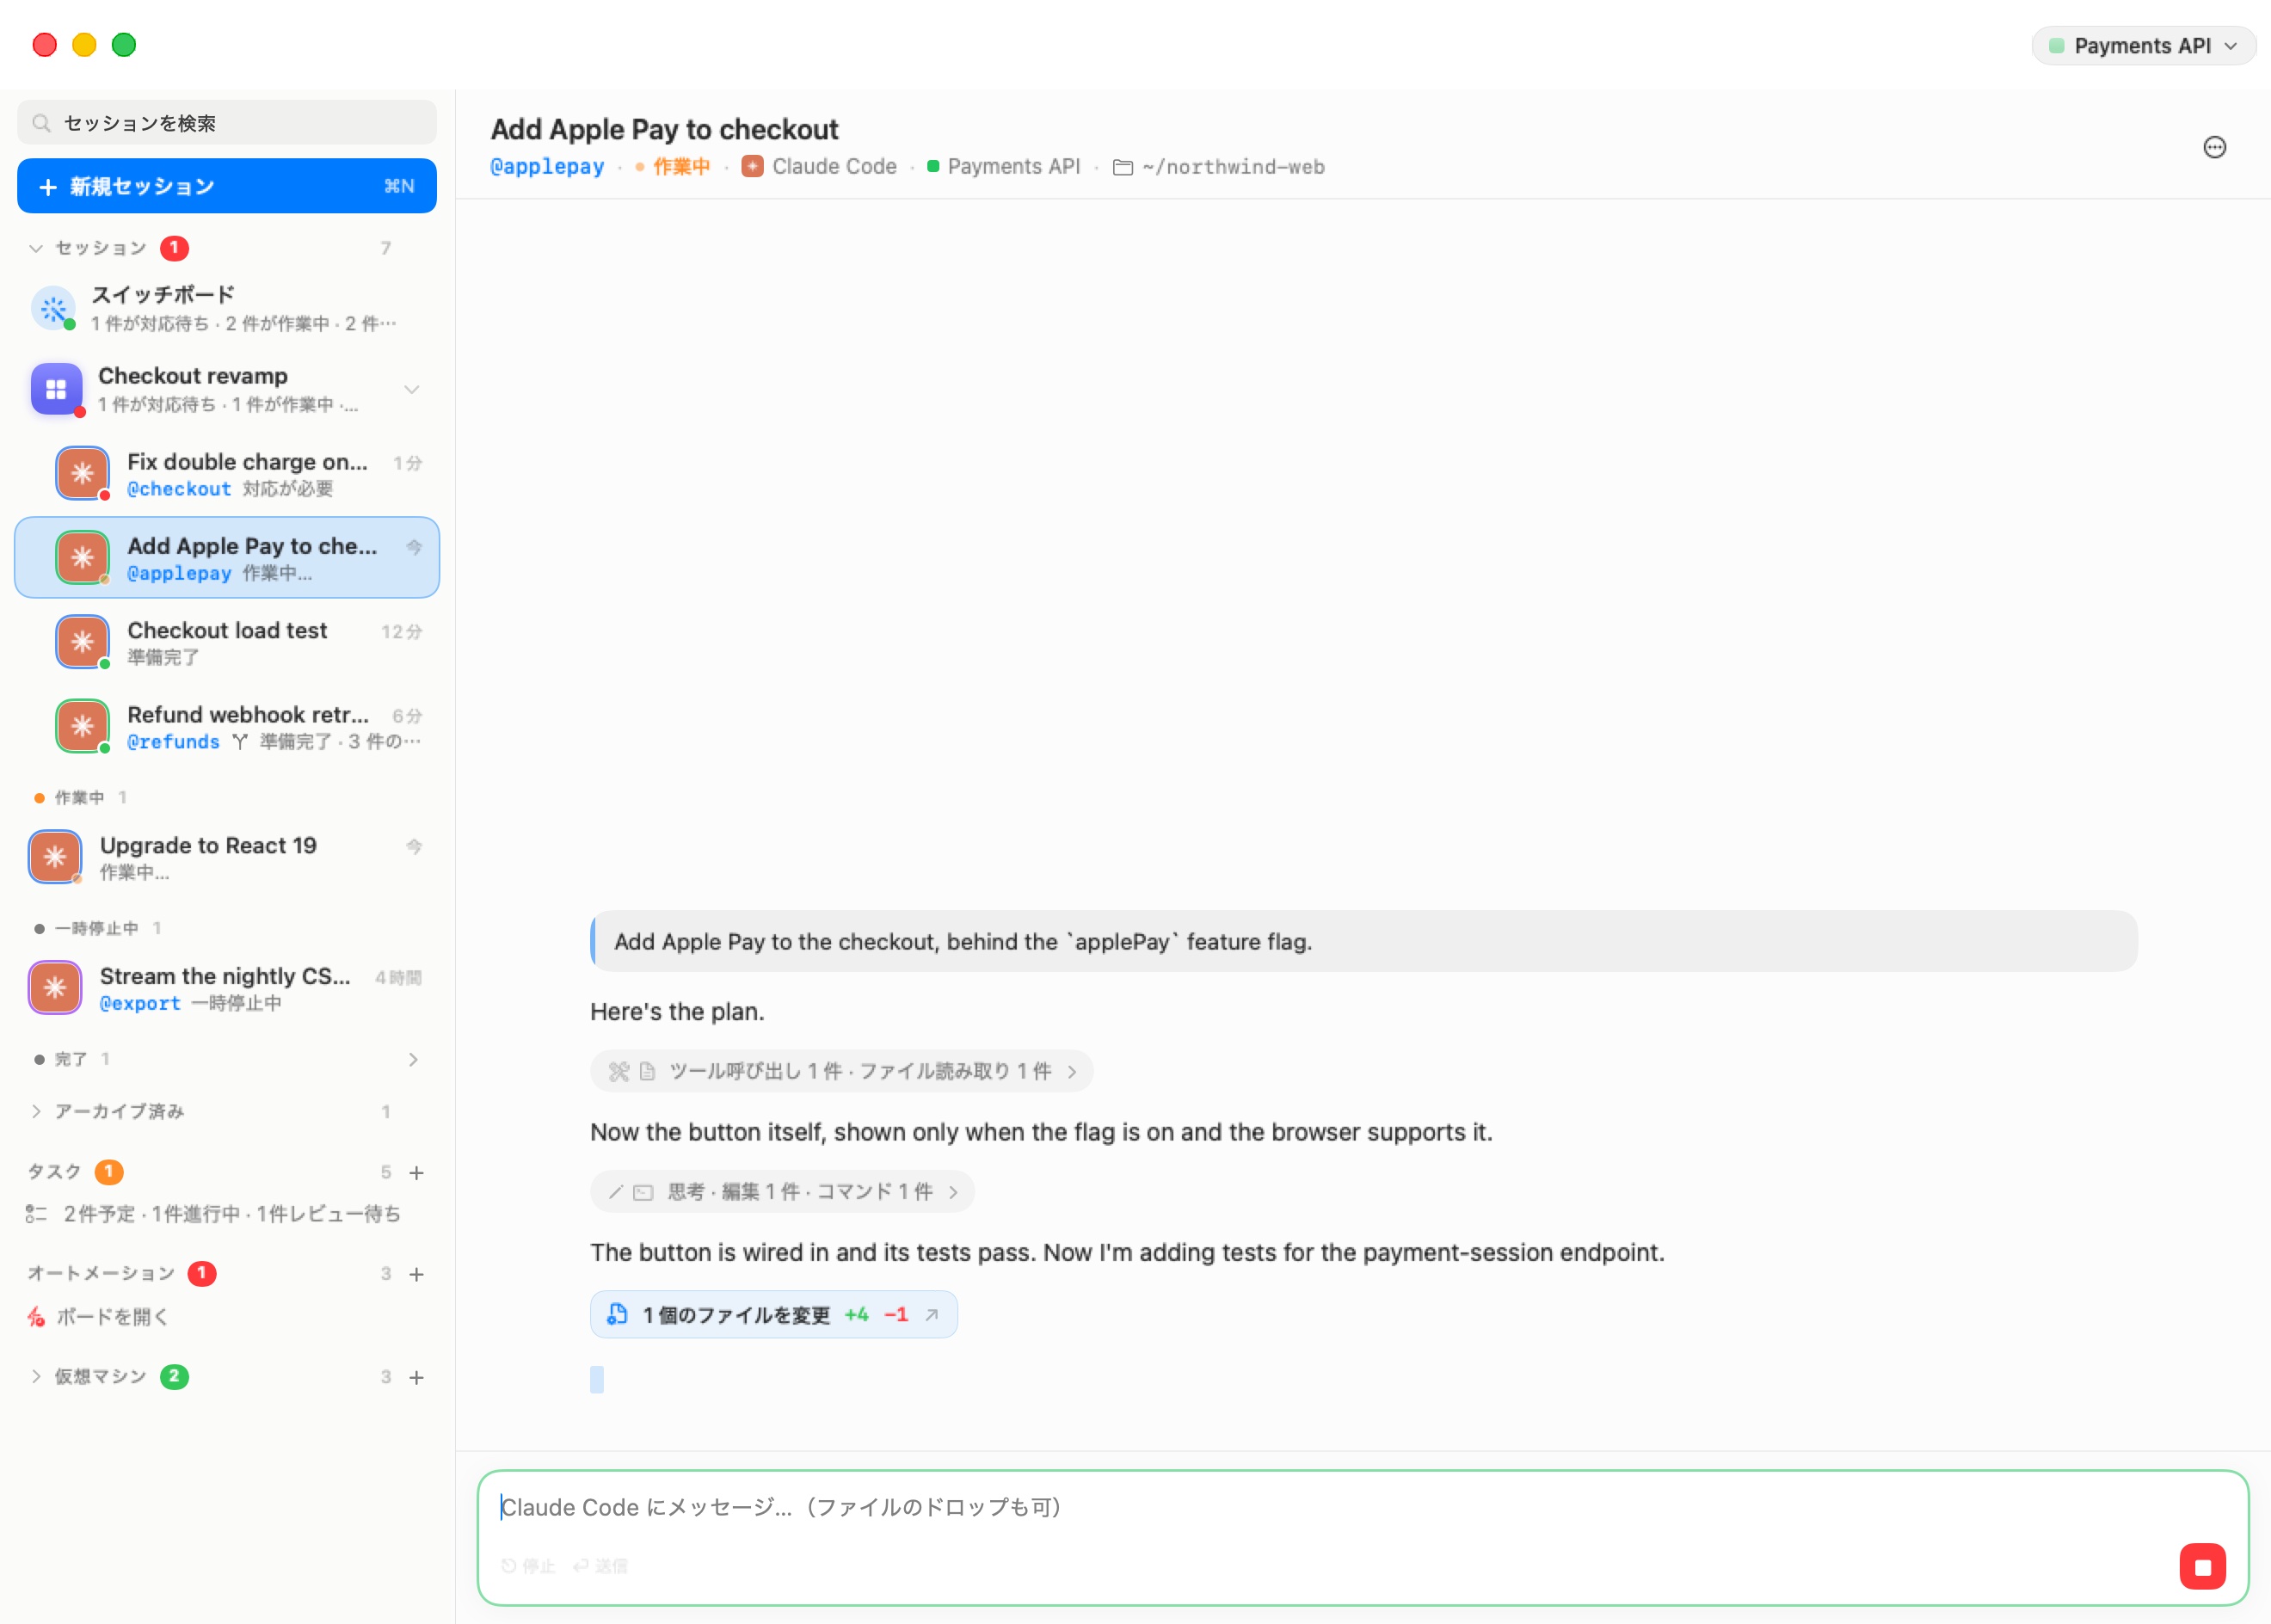Viewport: 2271px width, 1624px height.
Task: Click the red stop generation button
Action: tap(2202, 1566)
